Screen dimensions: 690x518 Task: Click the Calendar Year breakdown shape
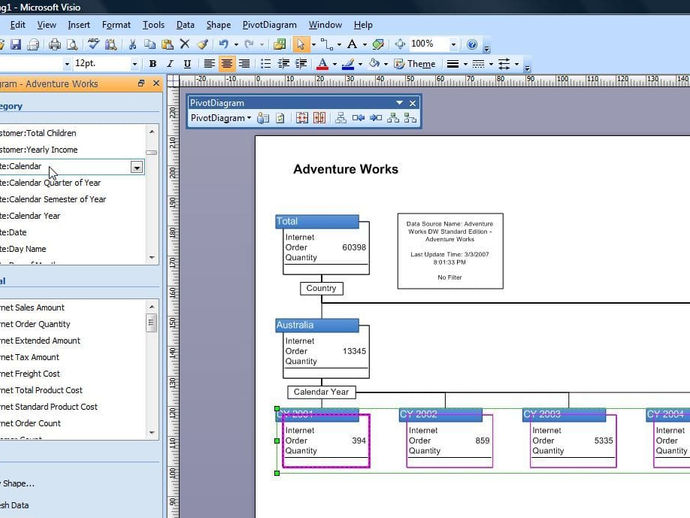[321, 392]
